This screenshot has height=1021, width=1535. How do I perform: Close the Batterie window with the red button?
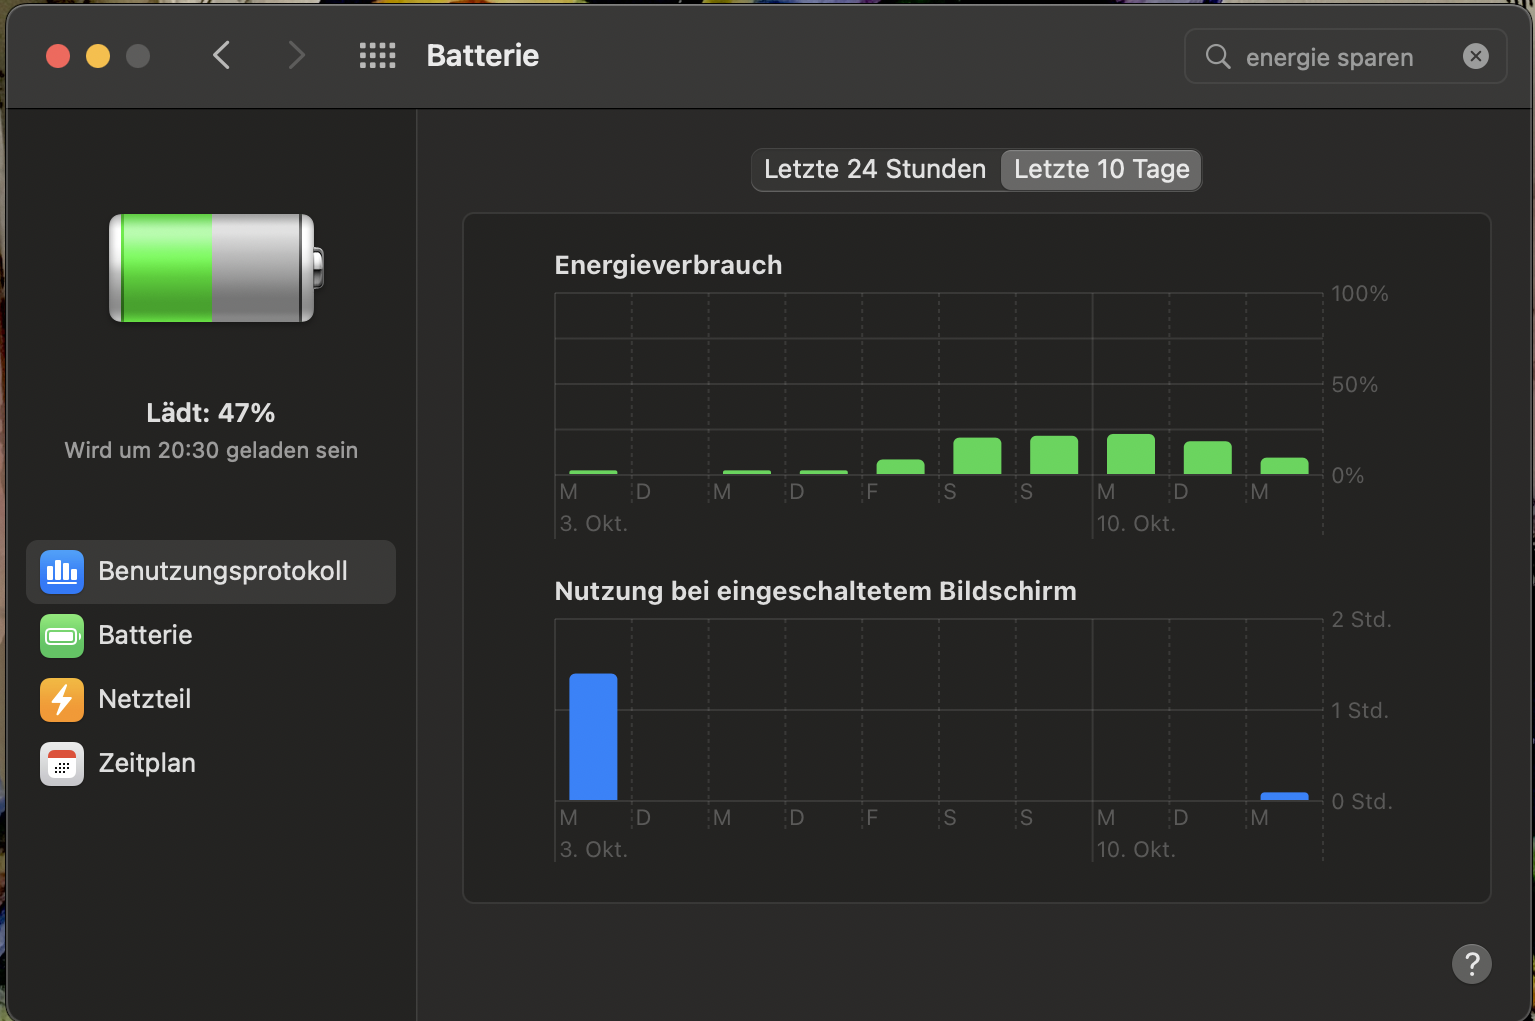(x=58, y=56)
